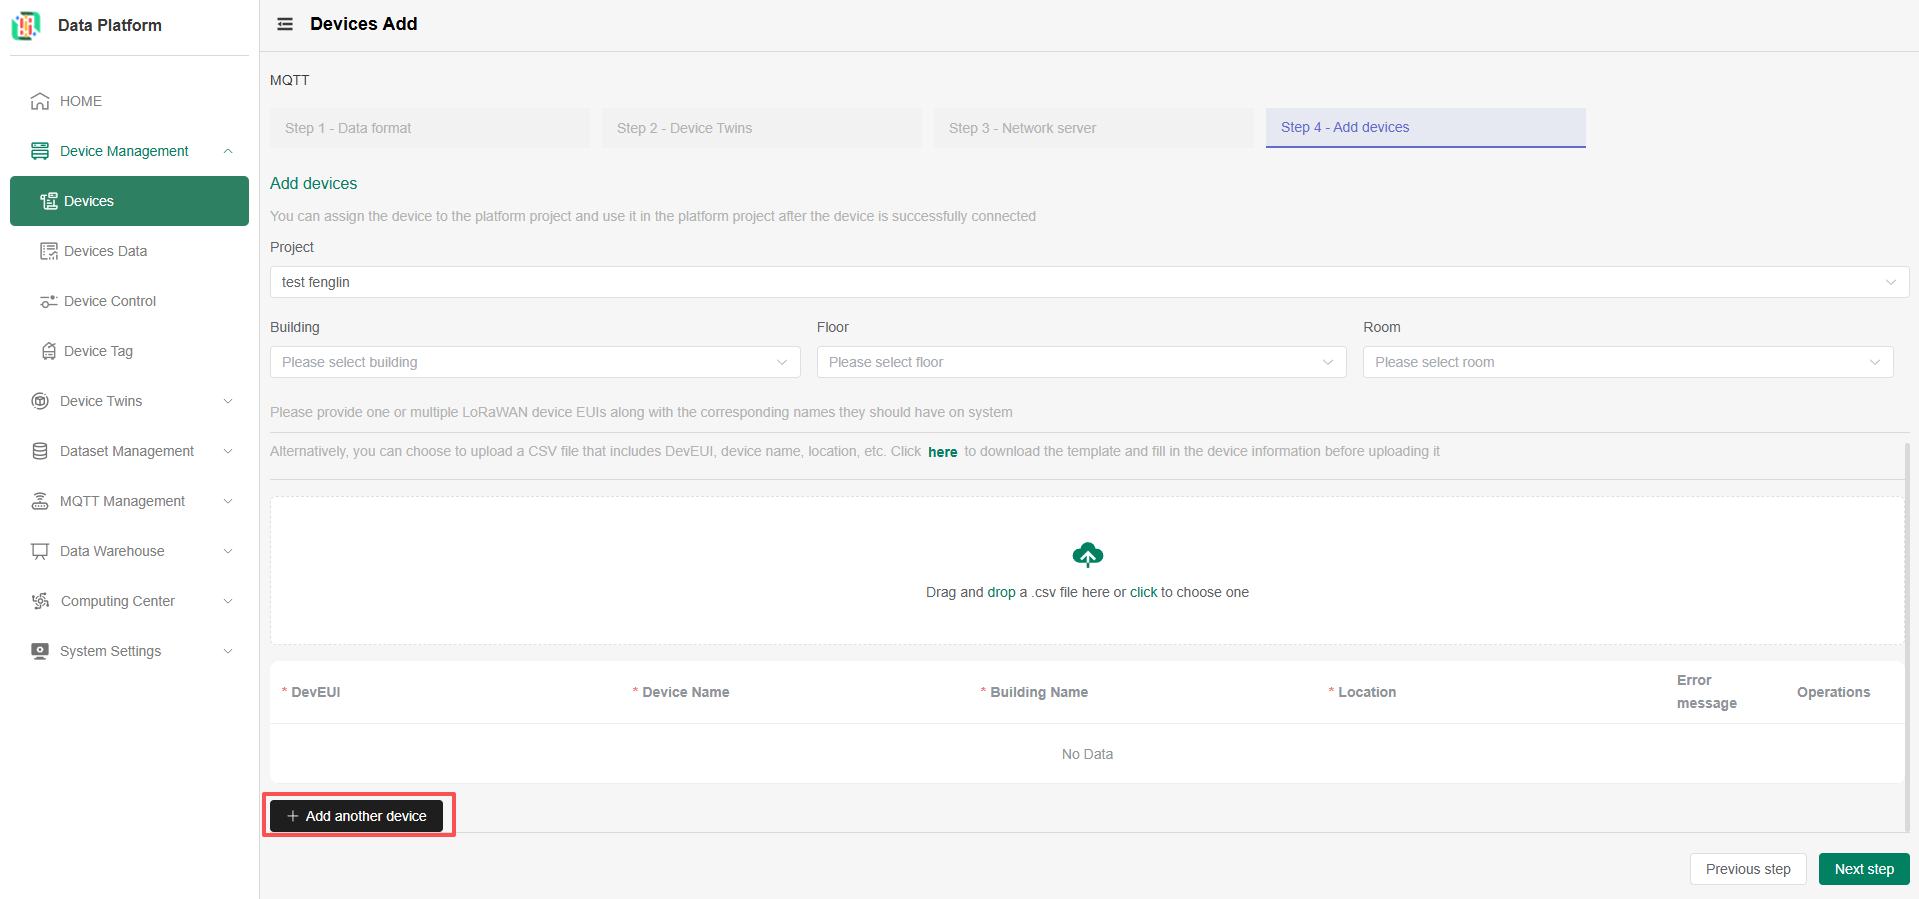Click the Error message column header
Viewport: 1919px width, 899px height.
point(1707,692)
